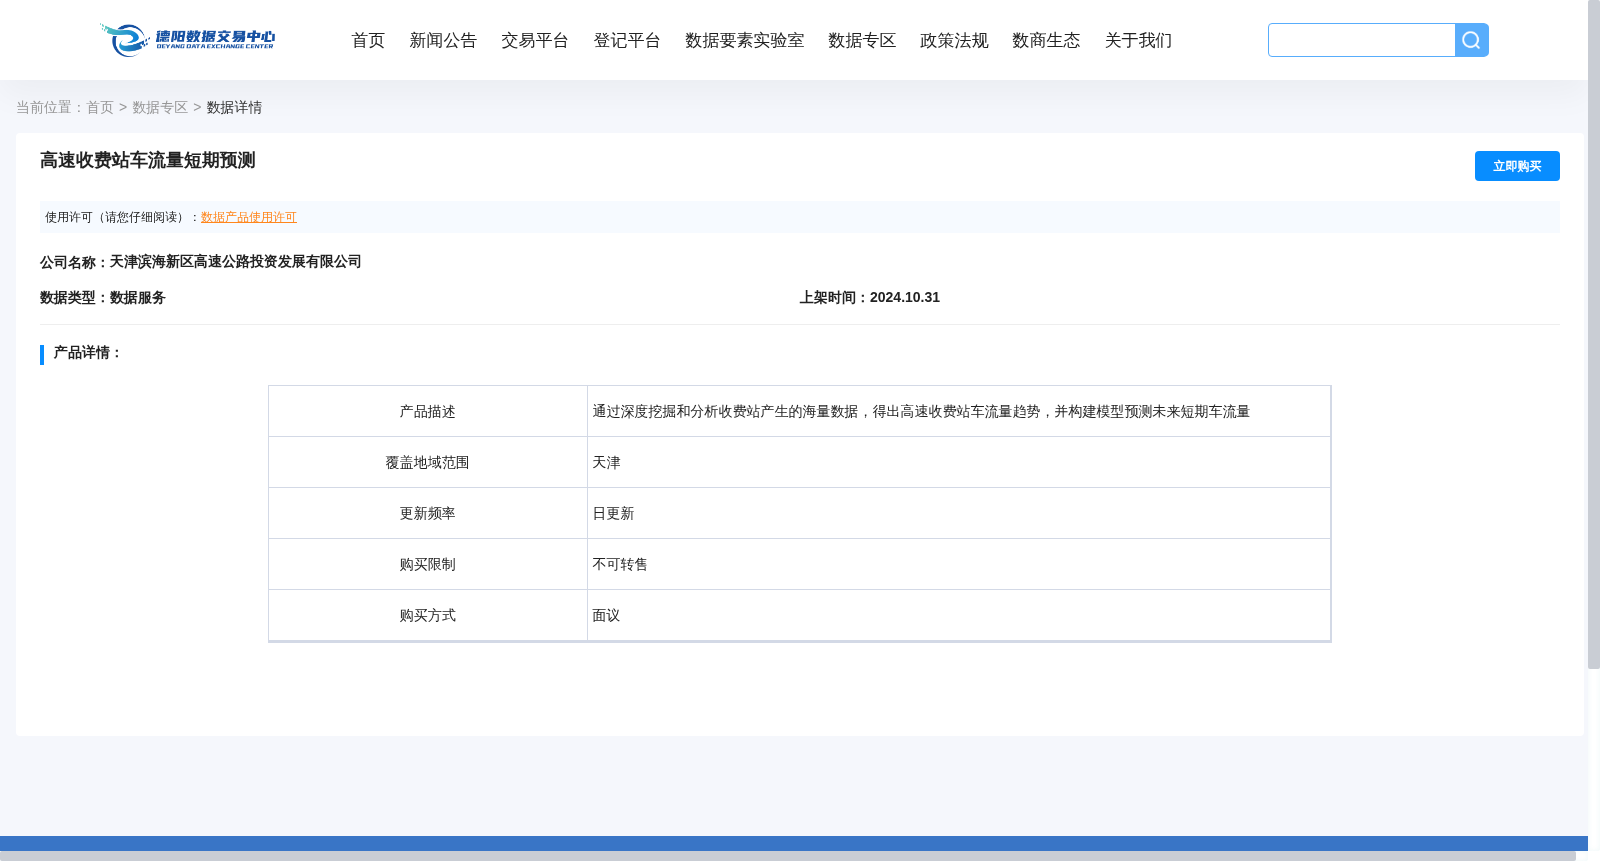Viewport: 1600px width, 861px height.
Task: Open the 数据产品使用许可 link
Action: coord(249,217)
